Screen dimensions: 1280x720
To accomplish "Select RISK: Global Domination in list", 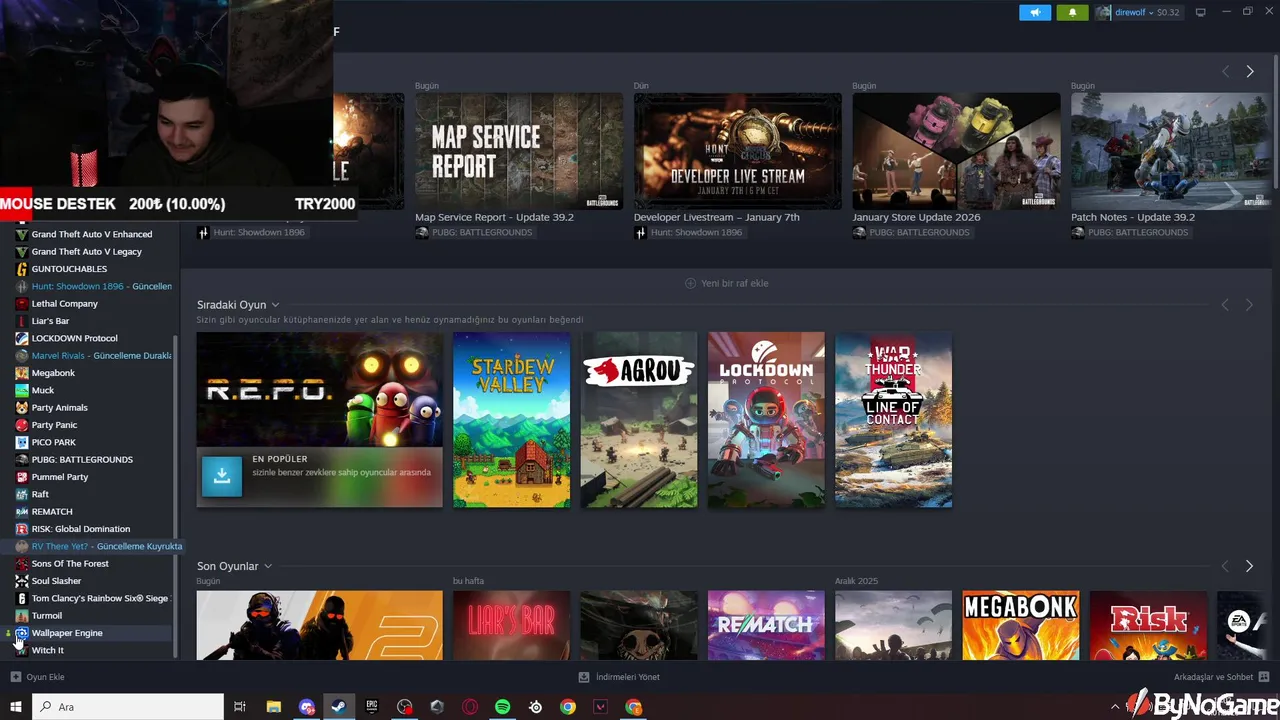I will 81,529.
